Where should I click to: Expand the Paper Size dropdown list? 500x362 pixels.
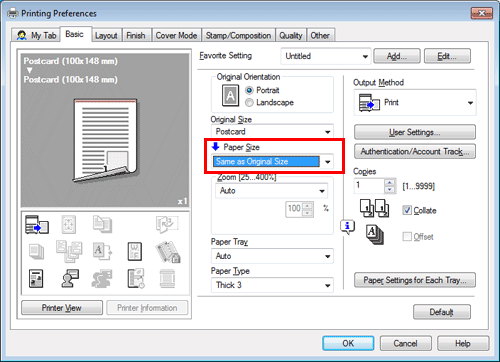(327, 162)
